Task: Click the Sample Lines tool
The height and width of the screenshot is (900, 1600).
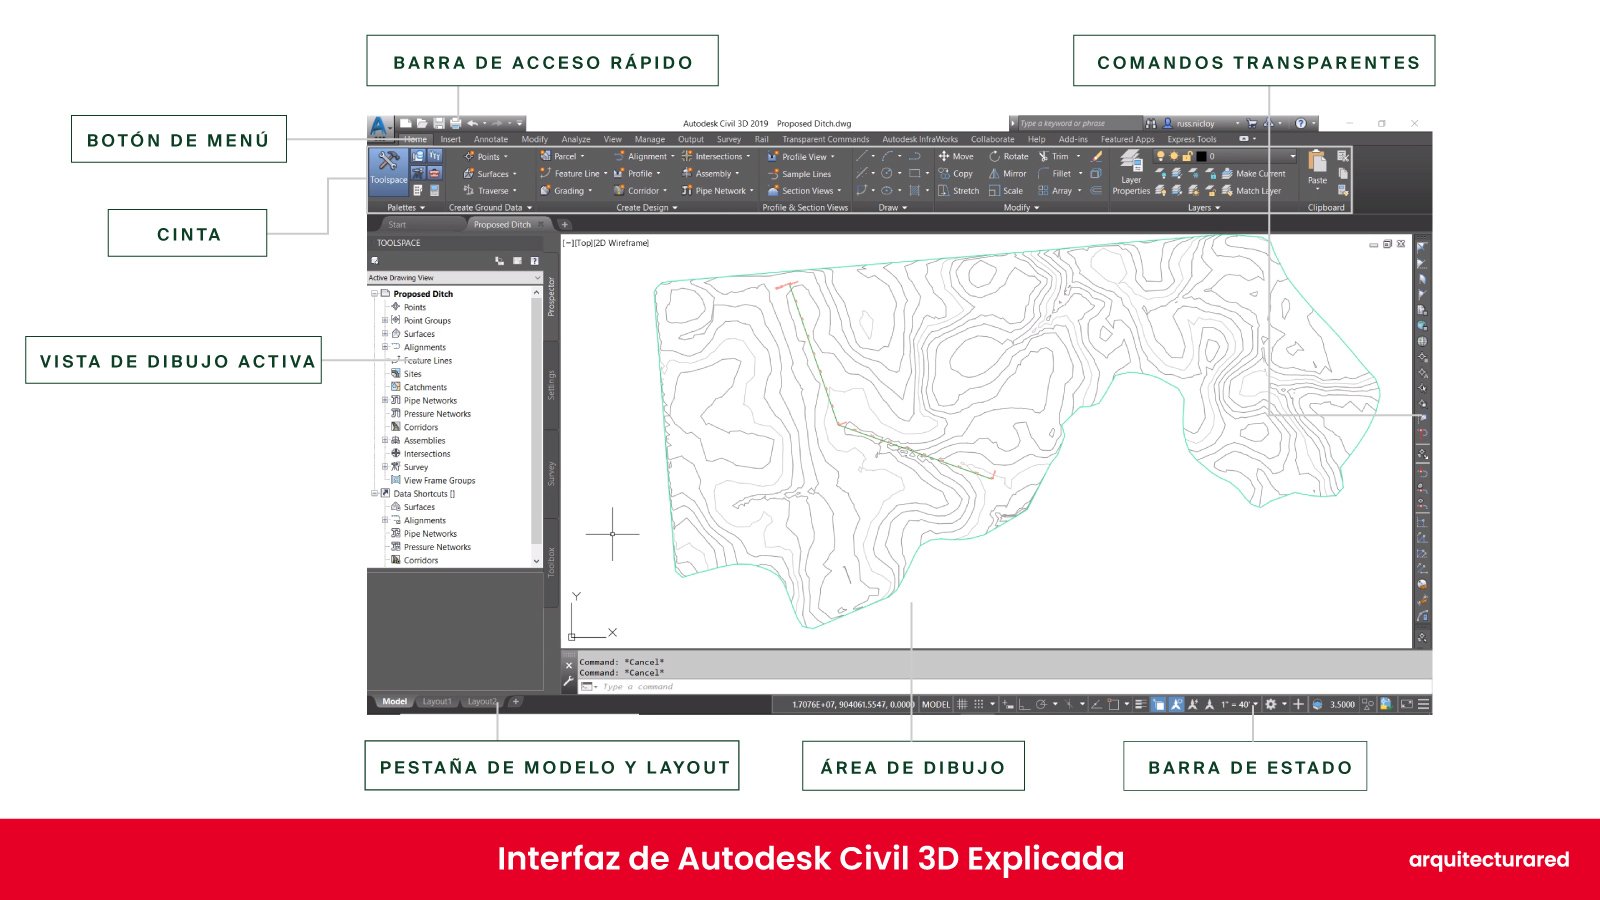Action: pyautogui.click(x=800, y=174)
